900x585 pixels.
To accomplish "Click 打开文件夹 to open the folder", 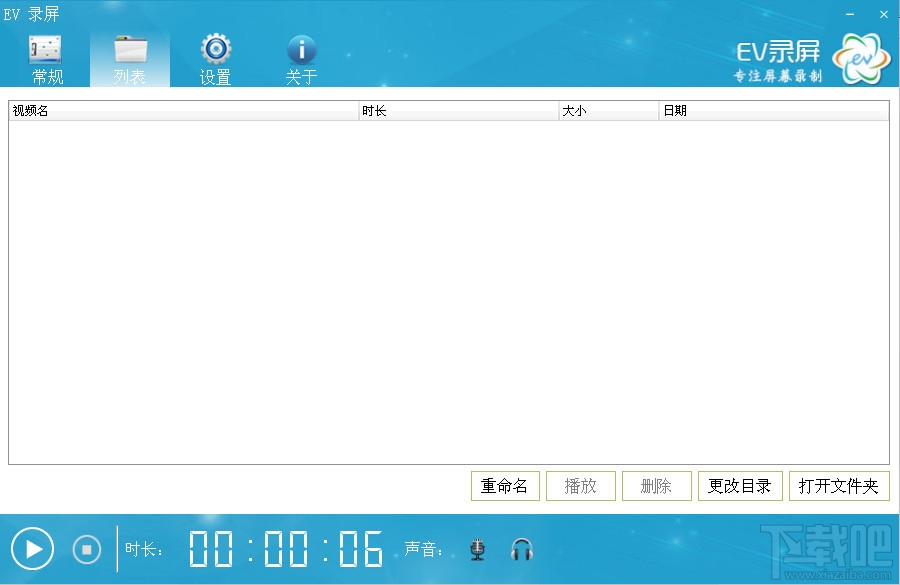I will 839,485.
